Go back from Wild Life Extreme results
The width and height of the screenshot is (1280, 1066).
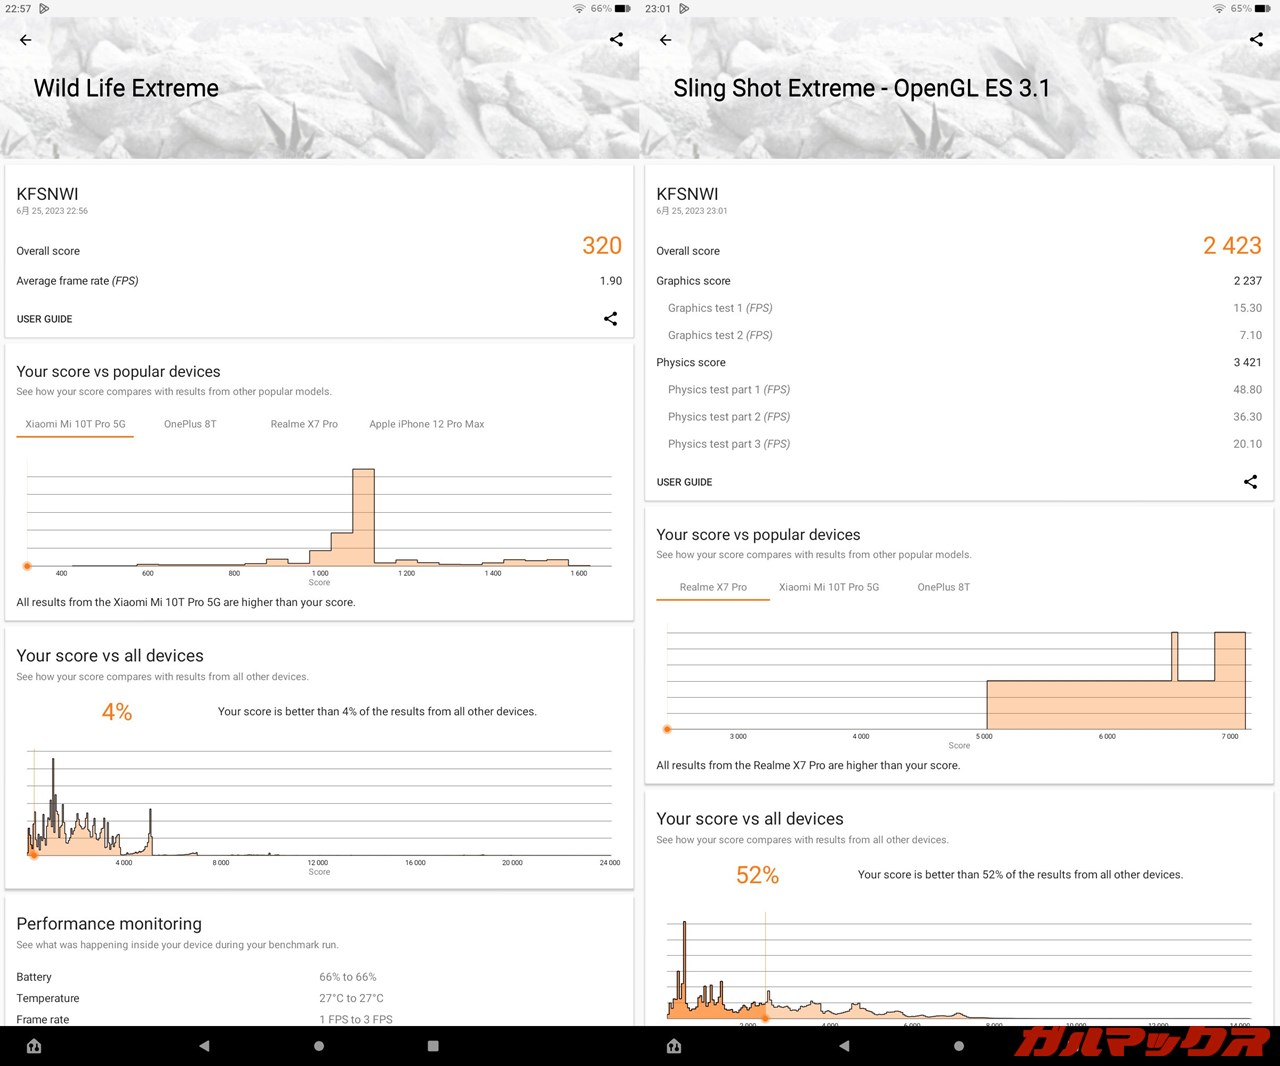26,40
